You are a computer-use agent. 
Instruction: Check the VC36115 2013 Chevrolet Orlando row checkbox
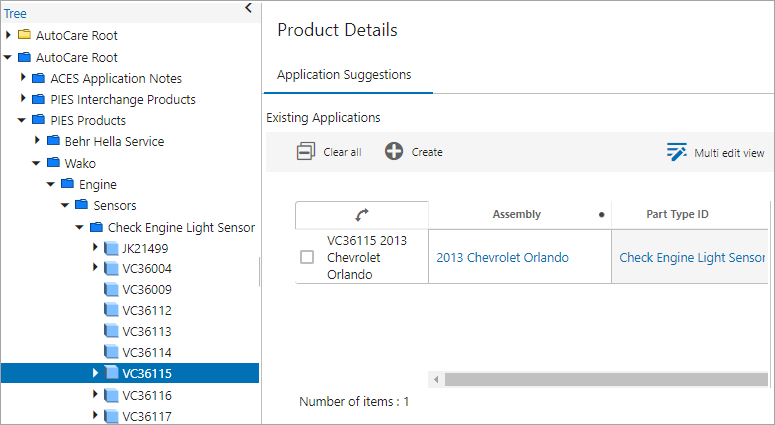308,257
